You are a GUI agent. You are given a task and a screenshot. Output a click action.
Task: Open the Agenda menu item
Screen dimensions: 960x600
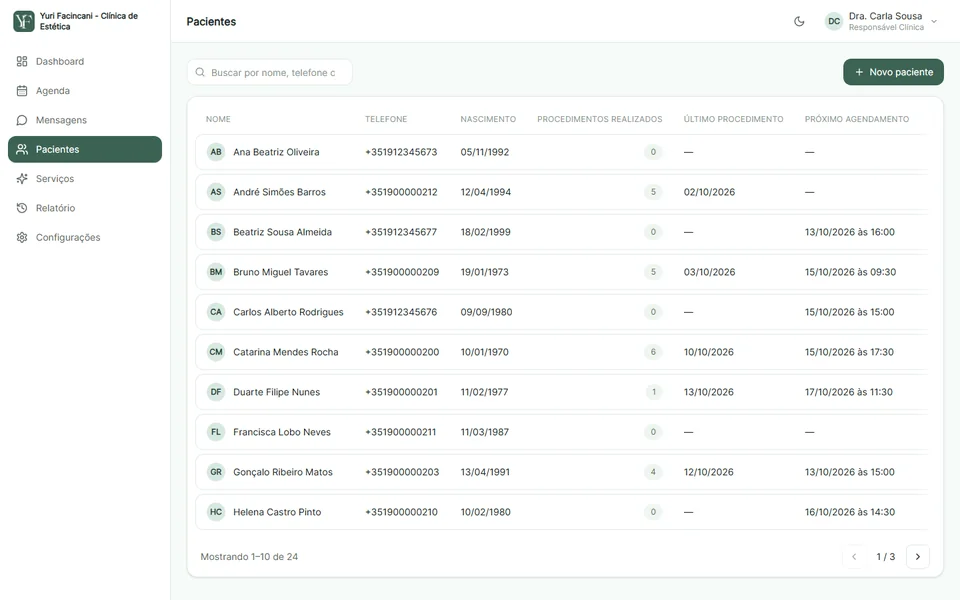[84, 91]
